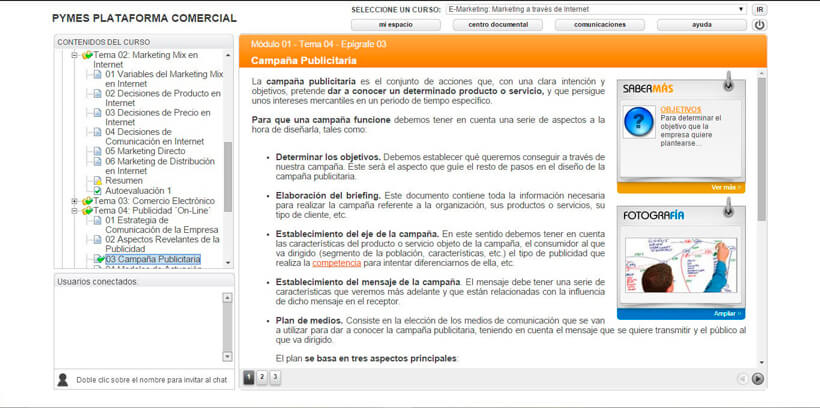Image resolution: width=820 pixels, height=408 pixels.
Task: Click the power logout icon
Action: (759, 25)
